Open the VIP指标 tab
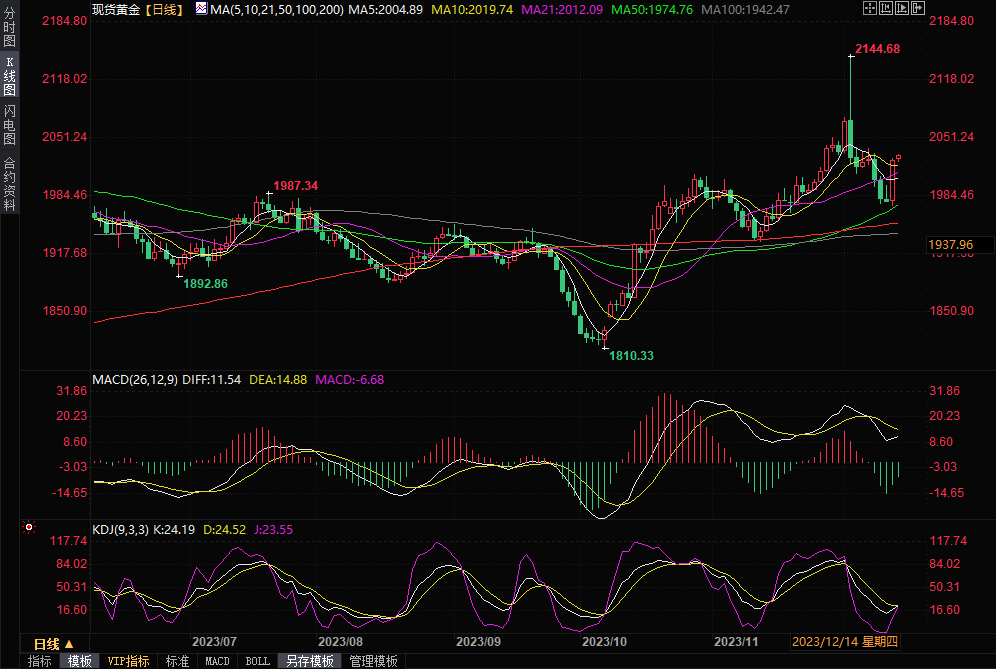The height and width of the screenshot is (669, 996). (x=129, y=661)
